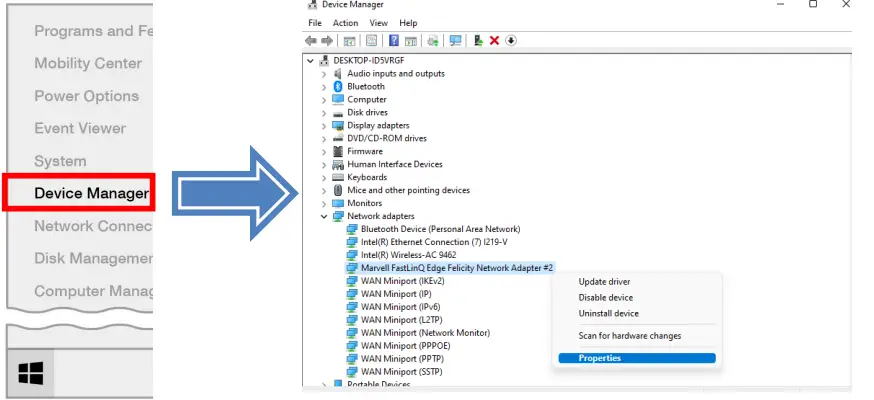This screenshot has height=400, width=874.
Task: Click the red X Uninstall device icon
Action: point(494,41)
